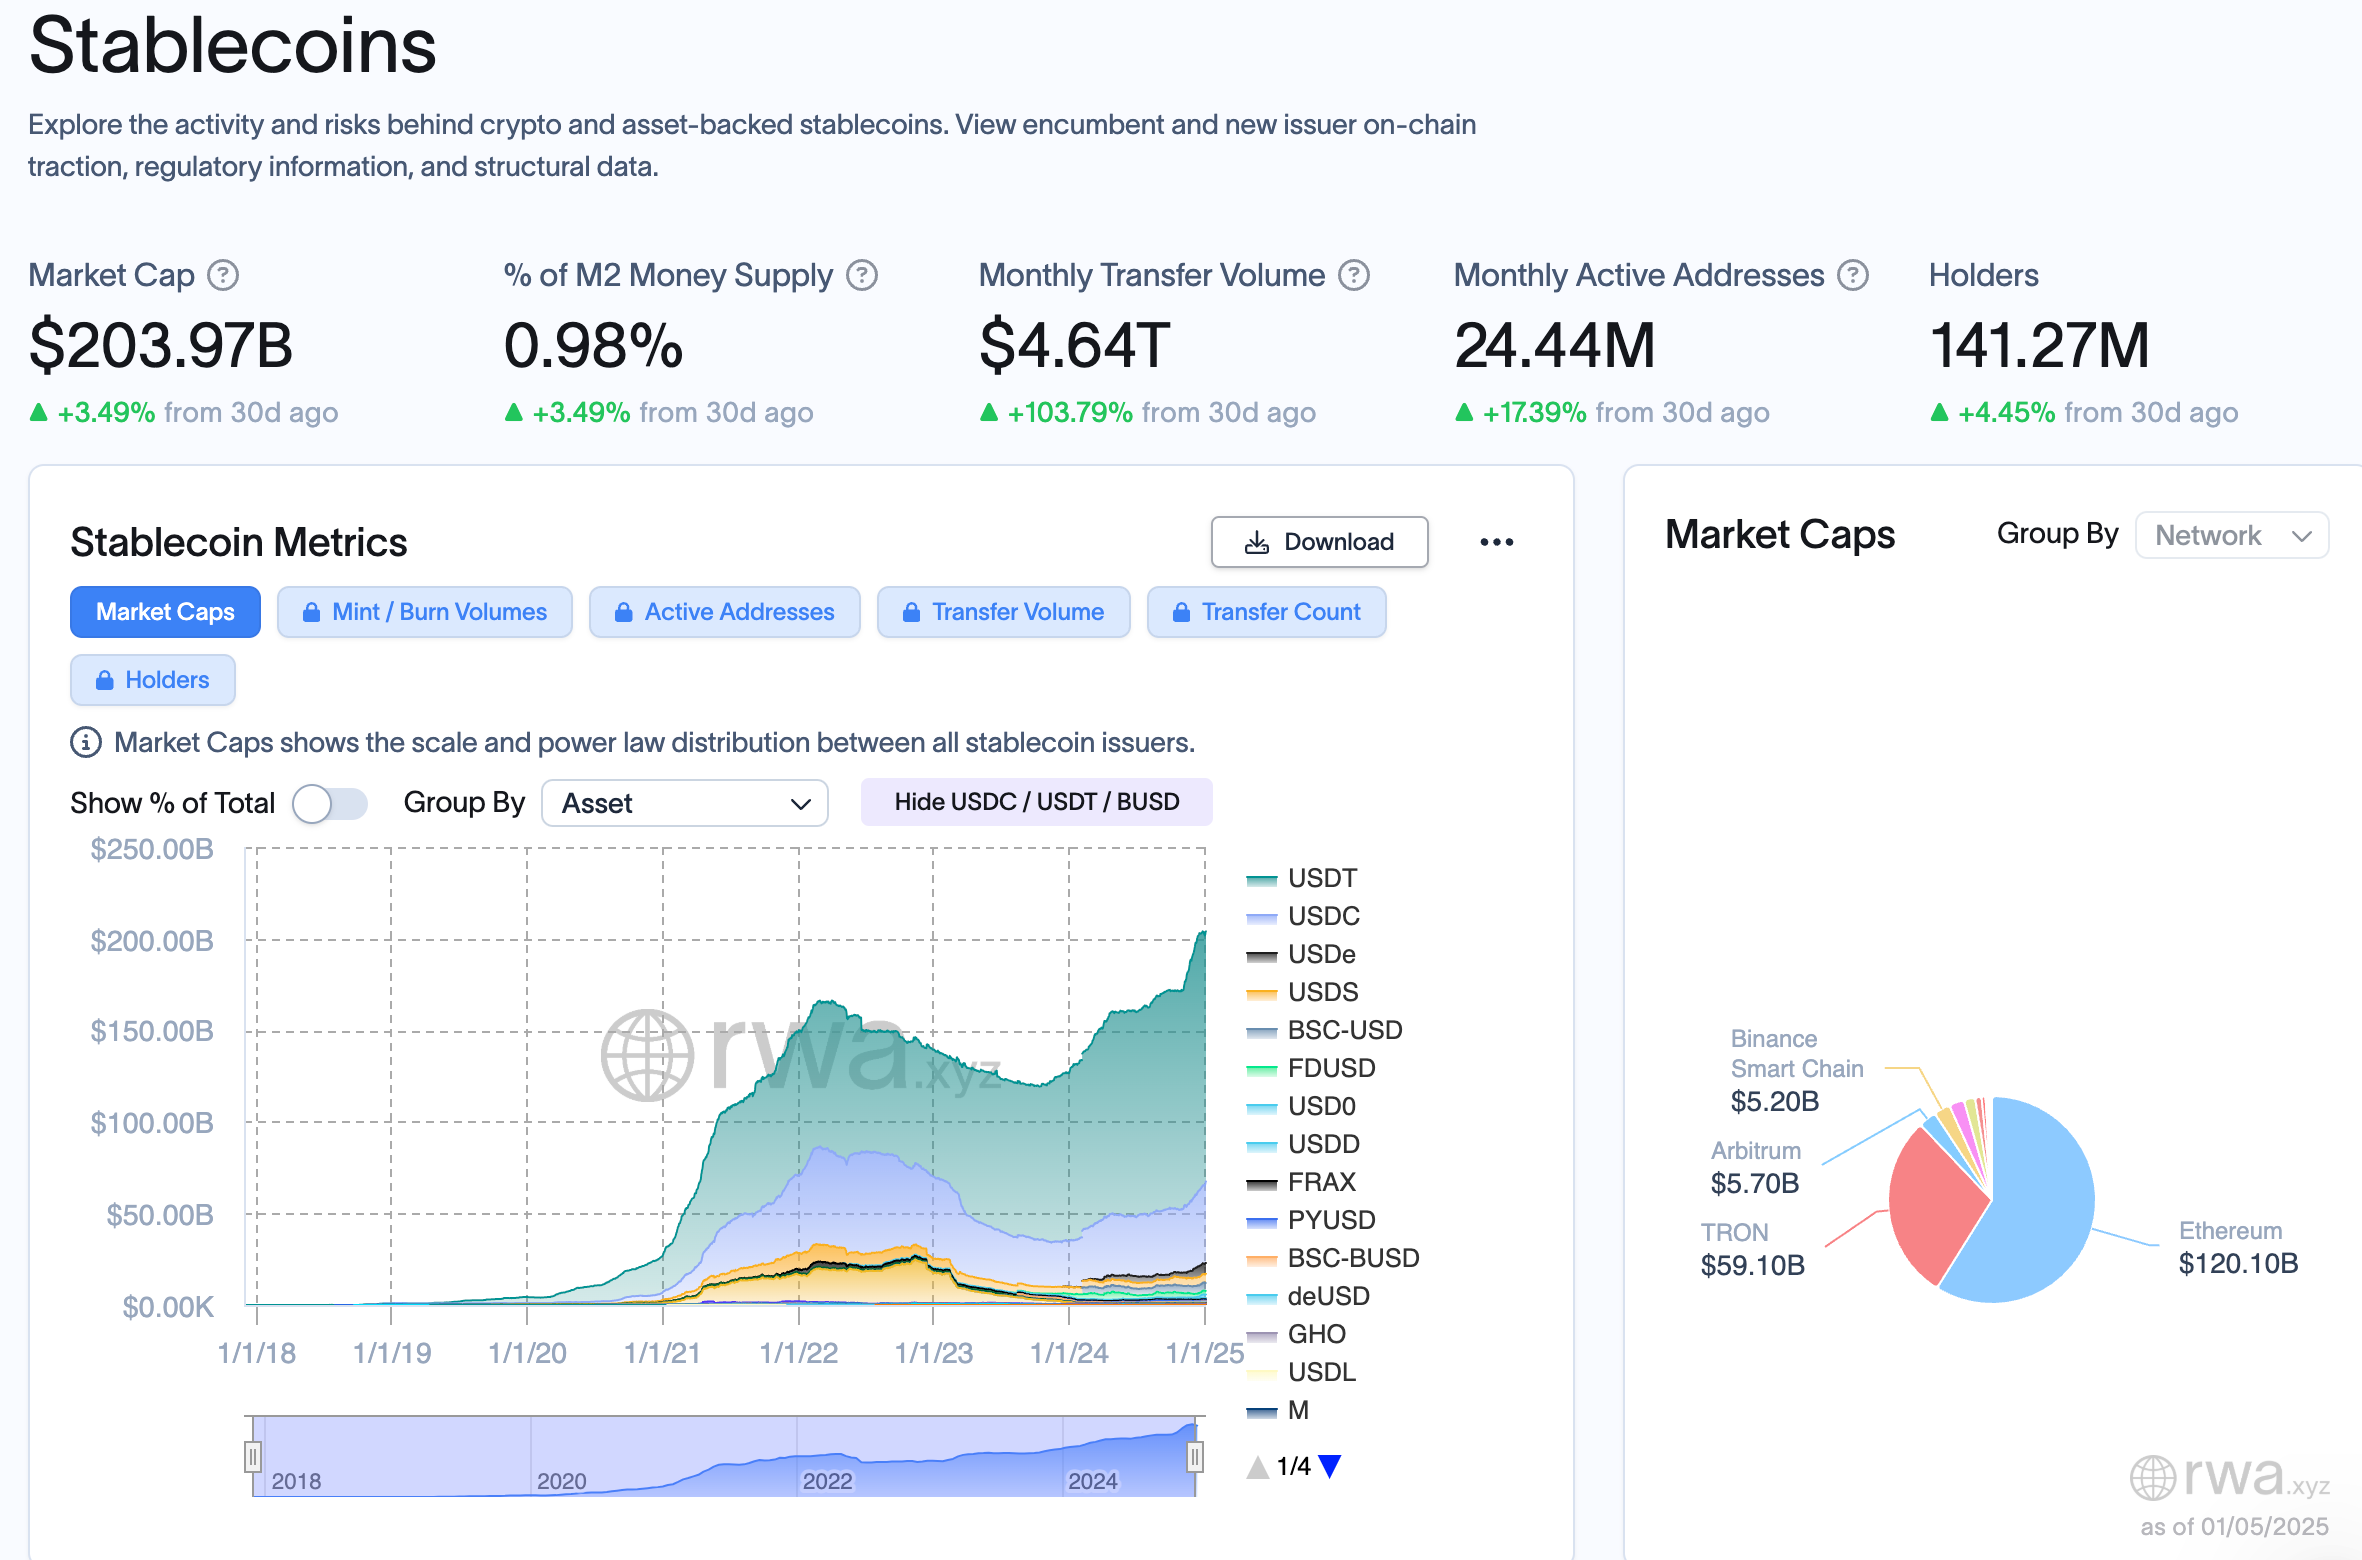Click Monthly Active Addresses help icon

coord(1852,275)
